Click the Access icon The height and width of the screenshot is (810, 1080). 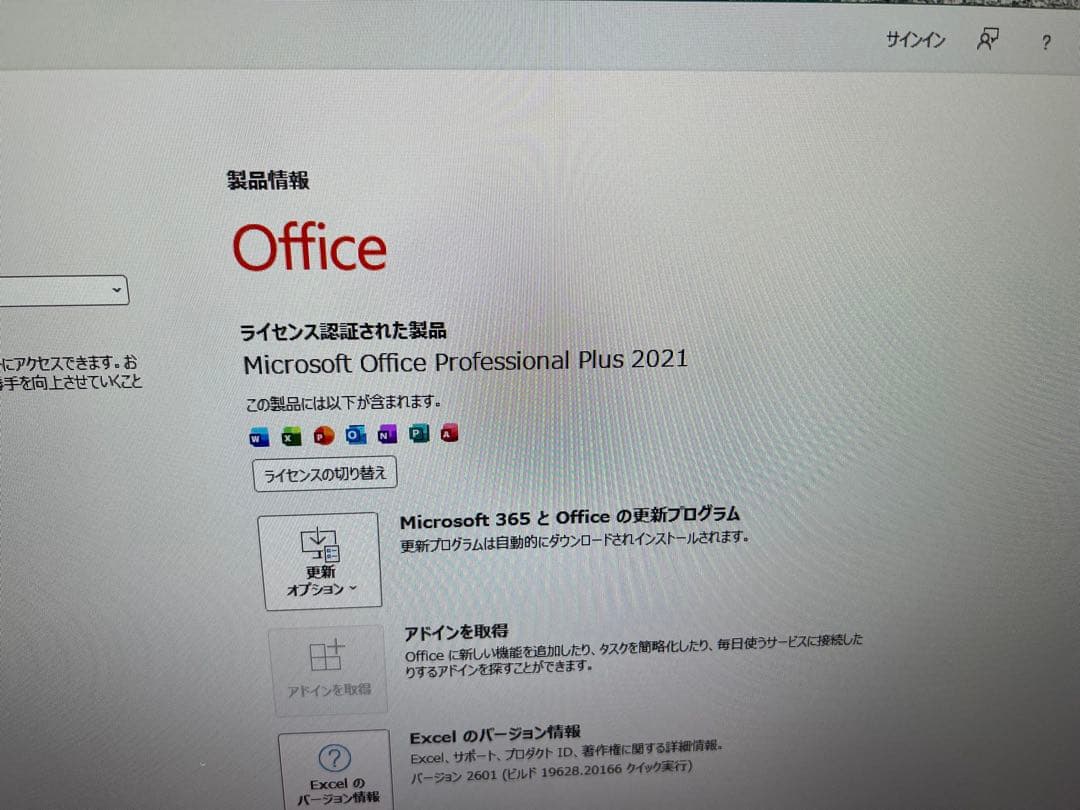coord(448,433)
